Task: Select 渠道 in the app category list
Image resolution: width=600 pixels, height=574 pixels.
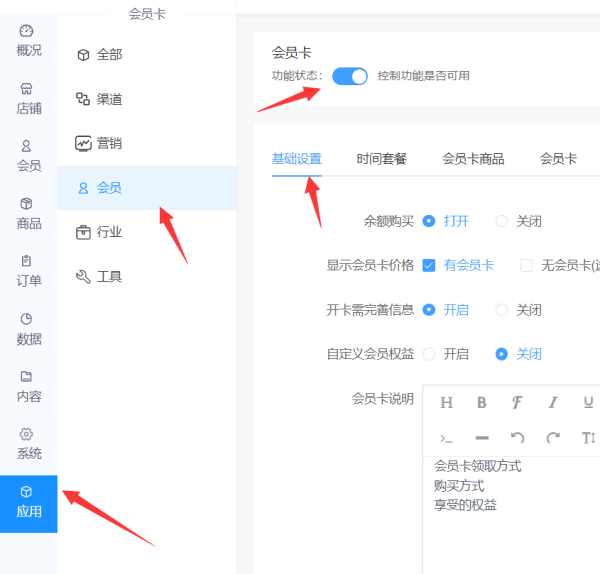Action: click(147, 99)
